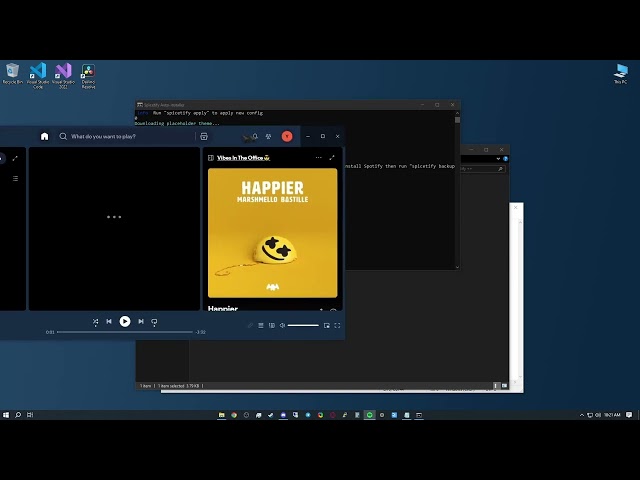Show hidden system tray icons
640x480 pixels.
(x=582, y=415)
